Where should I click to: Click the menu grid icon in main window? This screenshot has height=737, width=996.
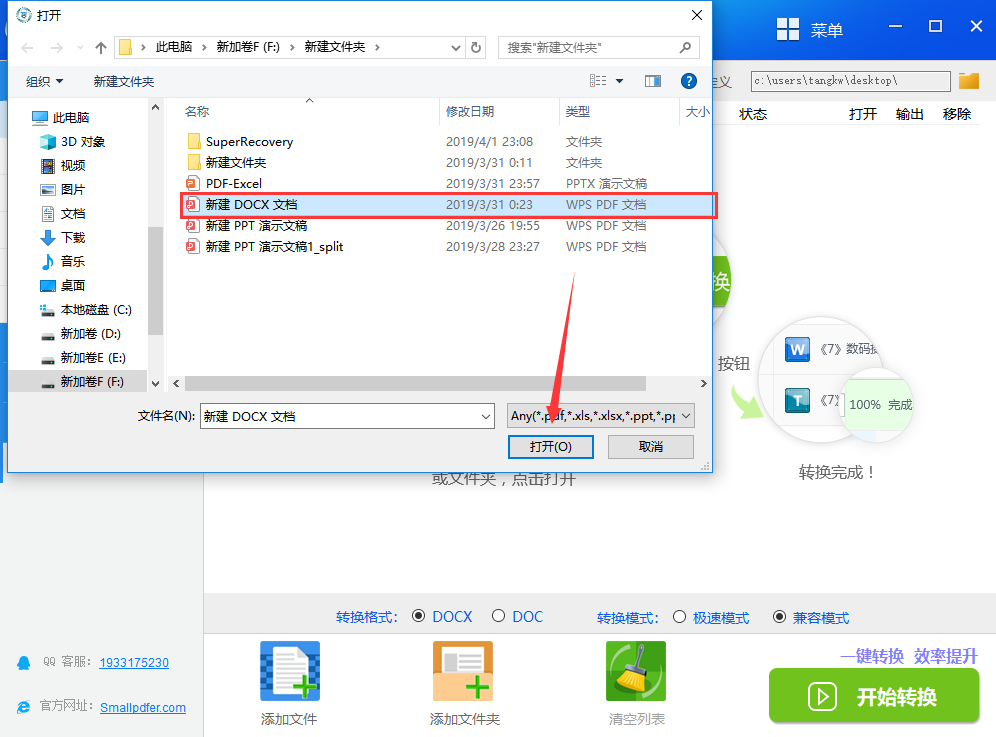(x=788, y=29)
